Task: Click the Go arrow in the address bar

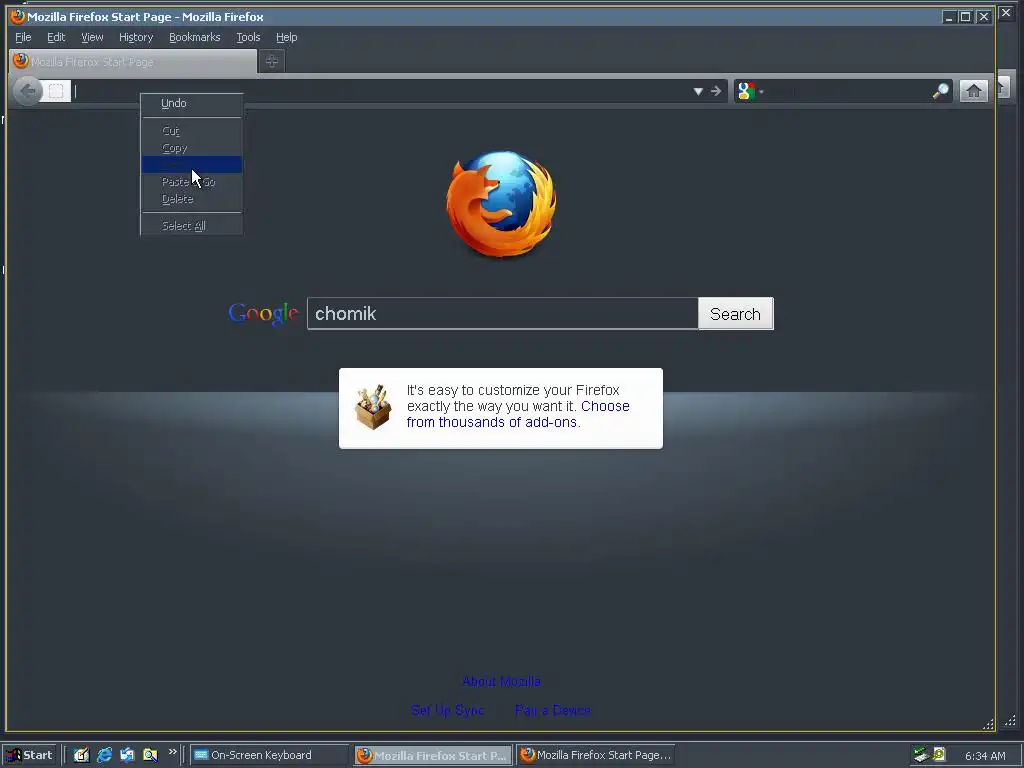Action: 716,91
